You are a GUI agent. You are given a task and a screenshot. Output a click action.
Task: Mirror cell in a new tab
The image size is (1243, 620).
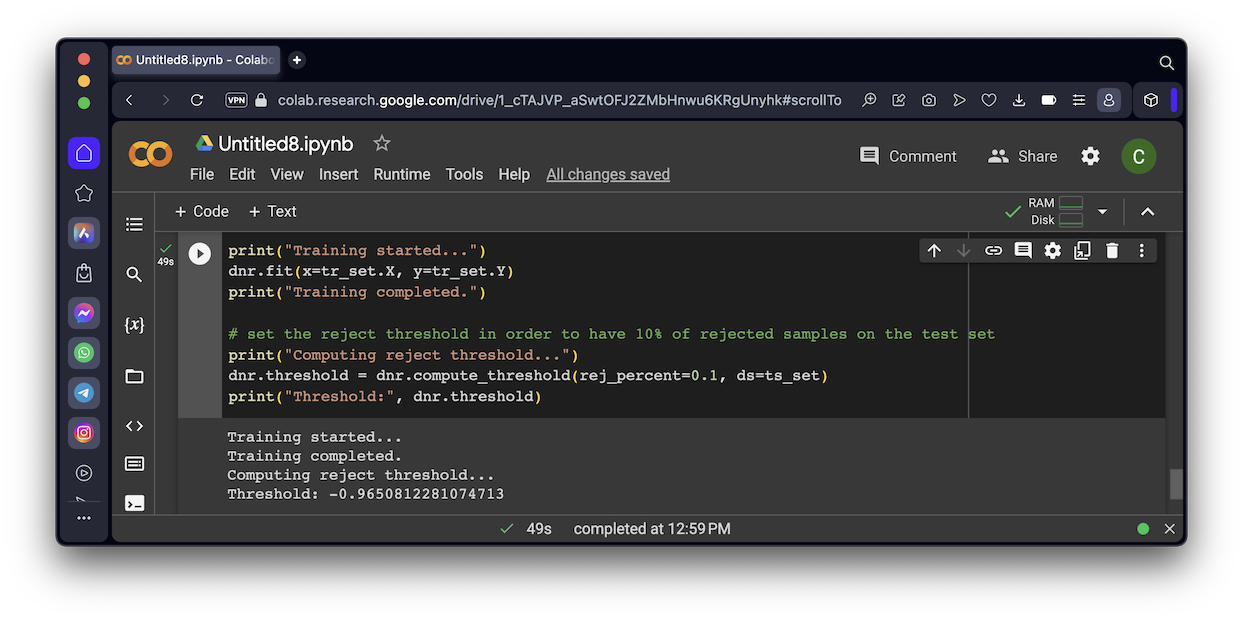(1082, 251)
